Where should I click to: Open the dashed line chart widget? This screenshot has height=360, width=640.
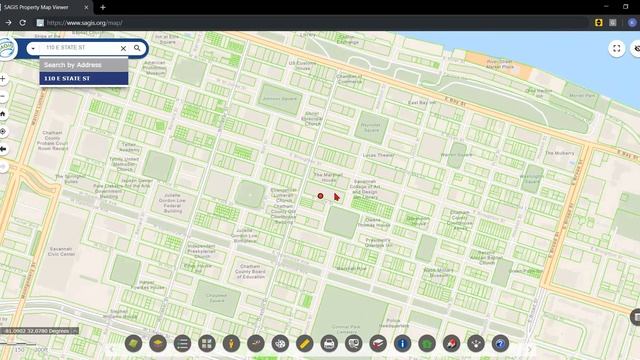[x=256, y=344]
